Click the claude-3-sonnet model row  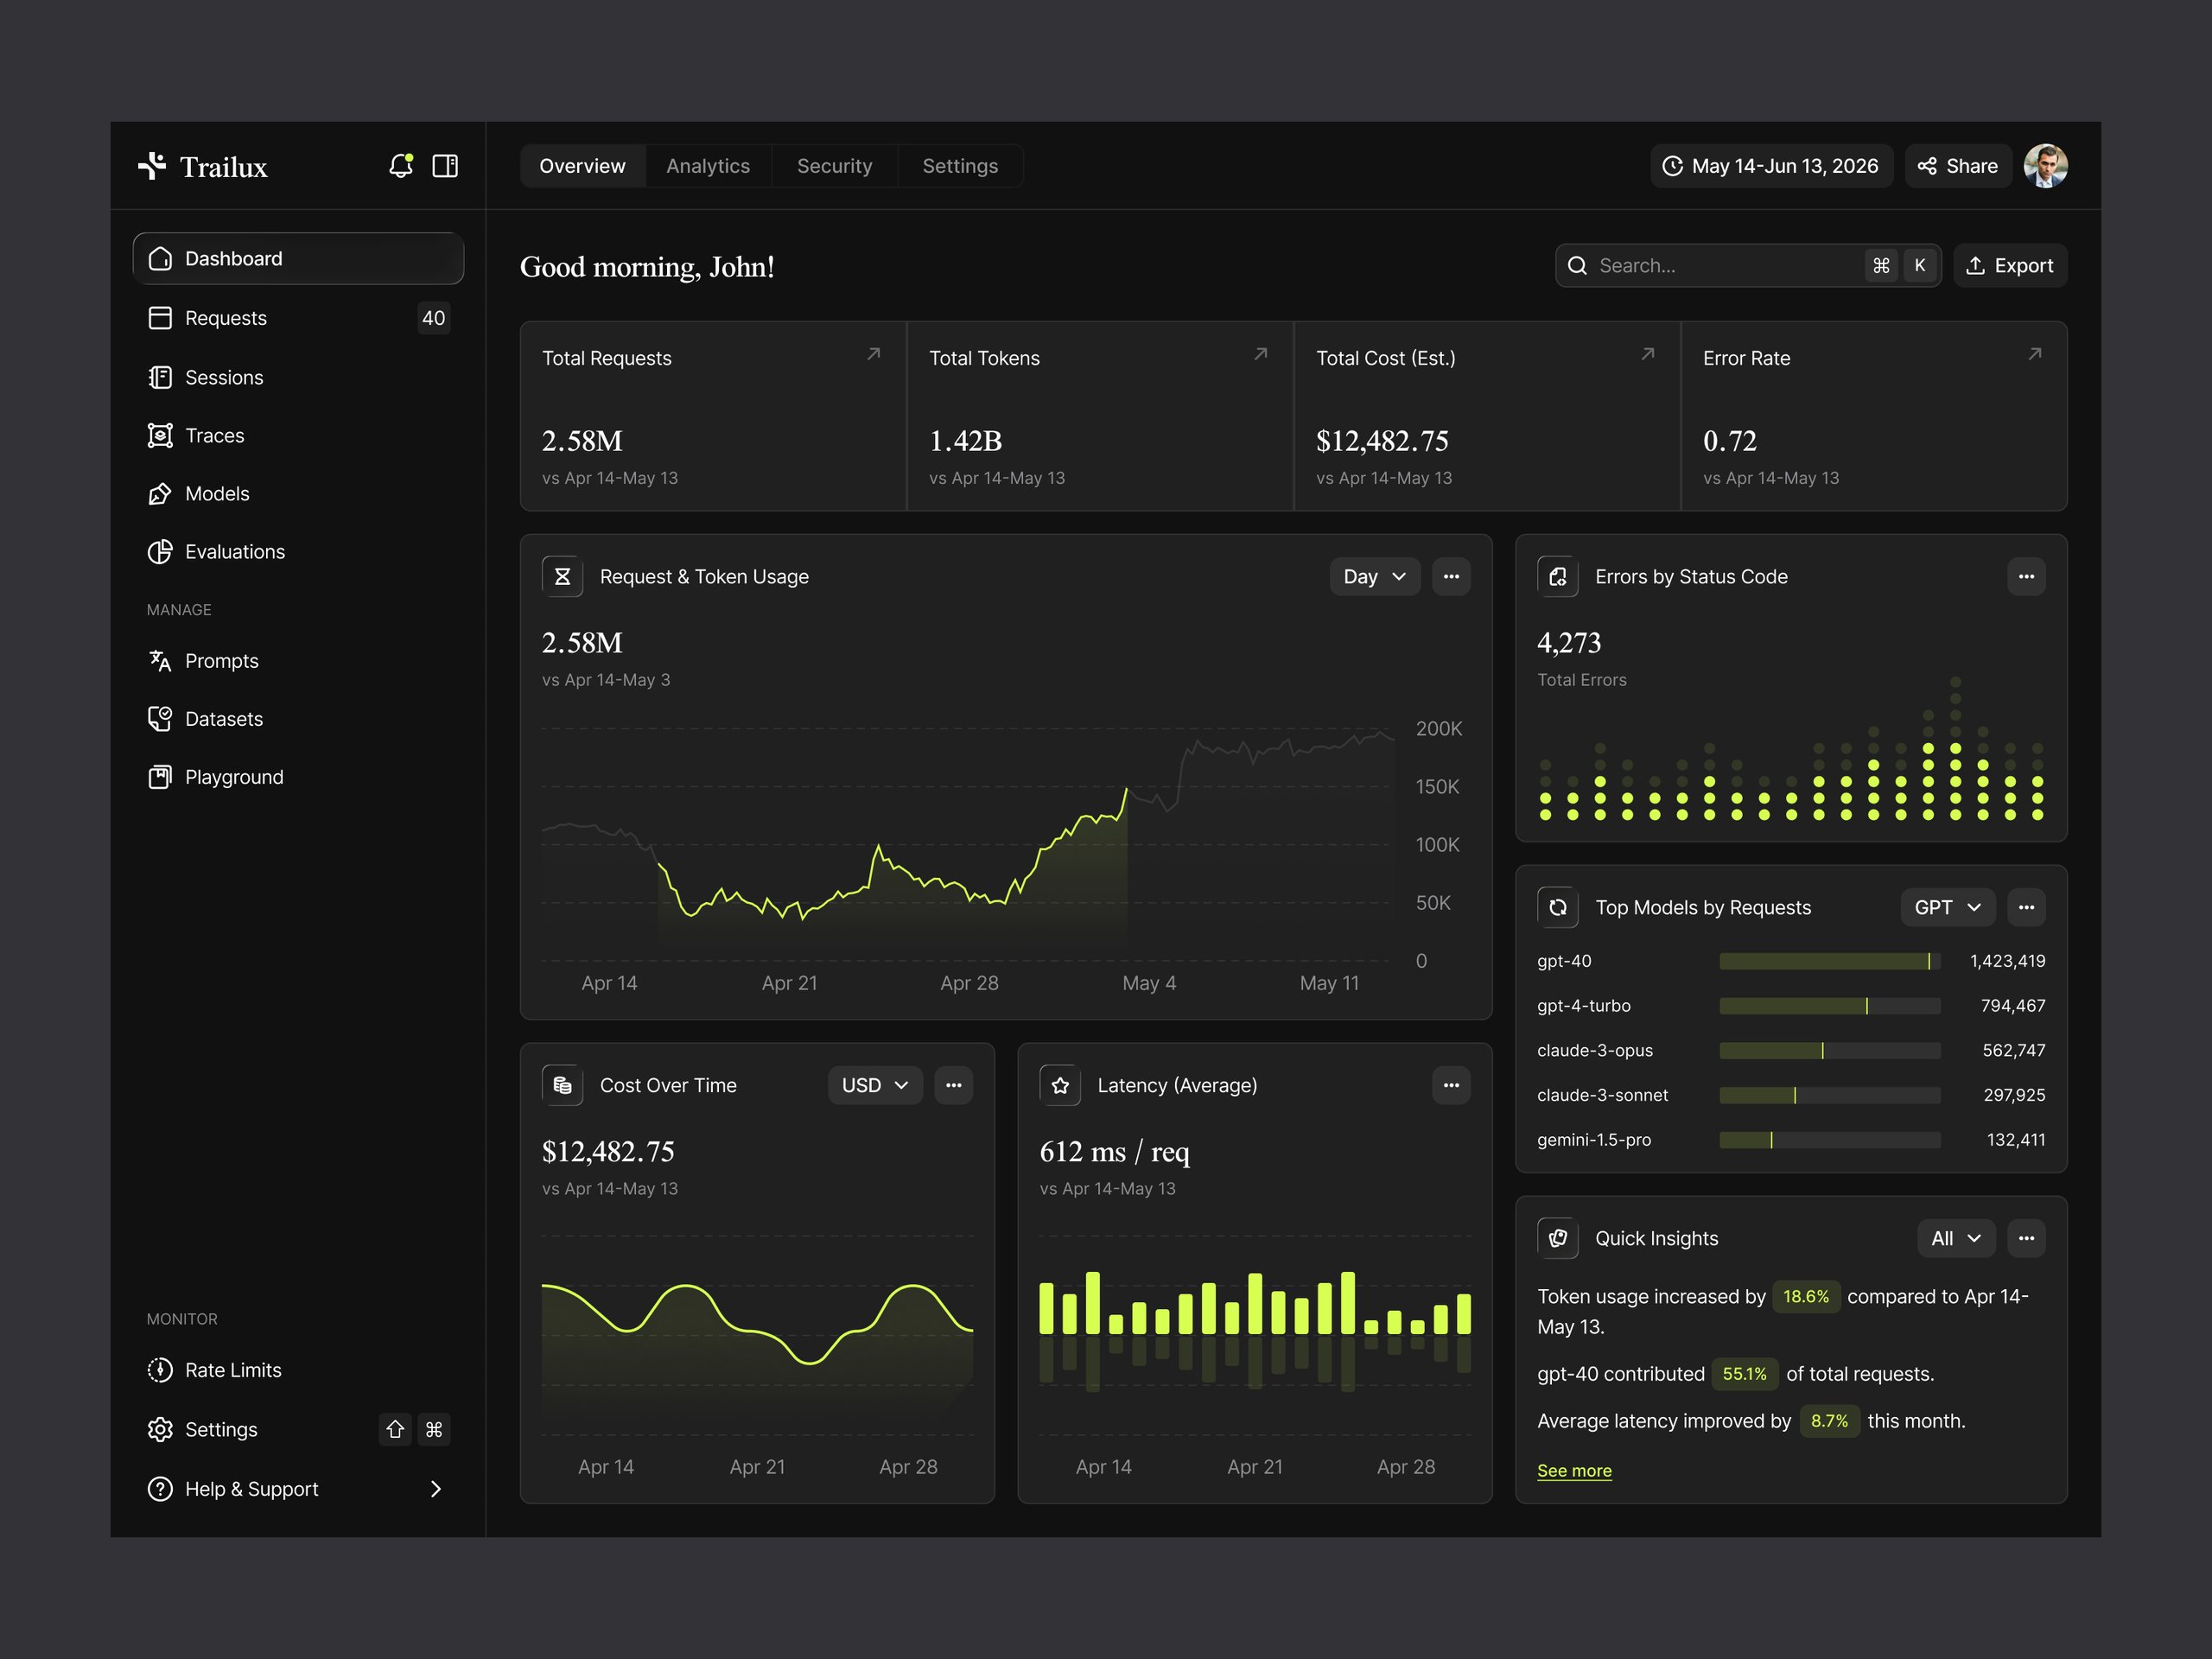pos(1791,1095)
